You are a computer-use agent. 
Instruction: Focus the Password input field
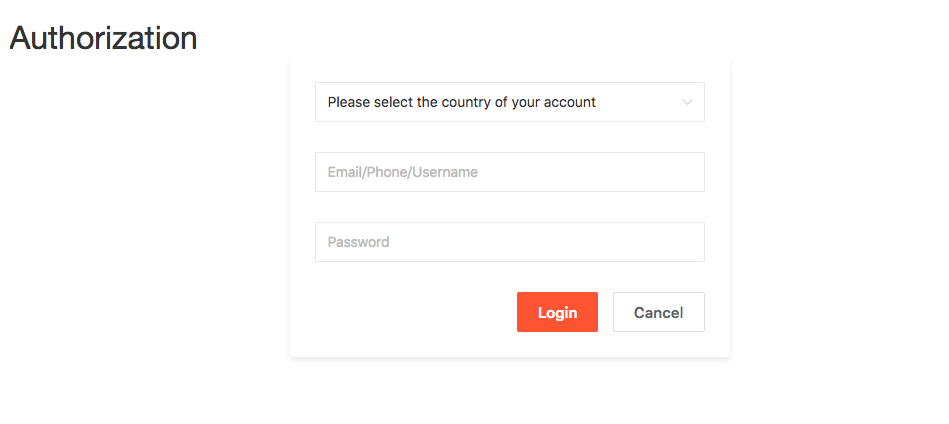point(509,242)
